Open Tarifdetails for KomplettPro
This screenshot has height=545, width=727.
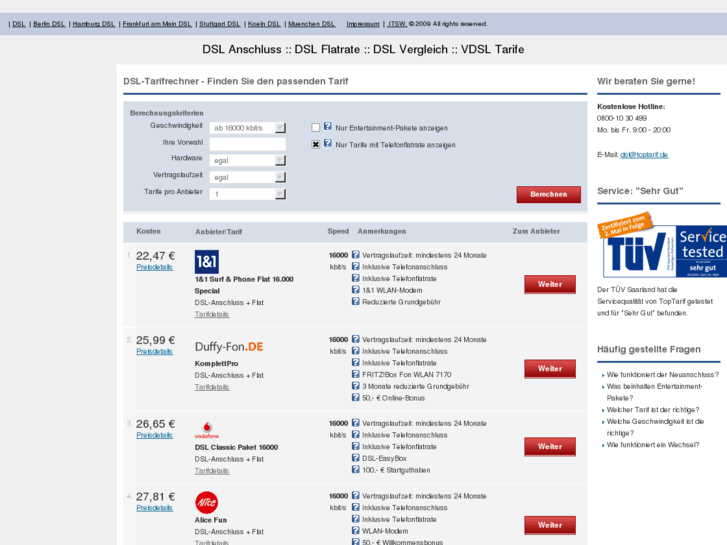pyautogui.click(x=212, y=387)
